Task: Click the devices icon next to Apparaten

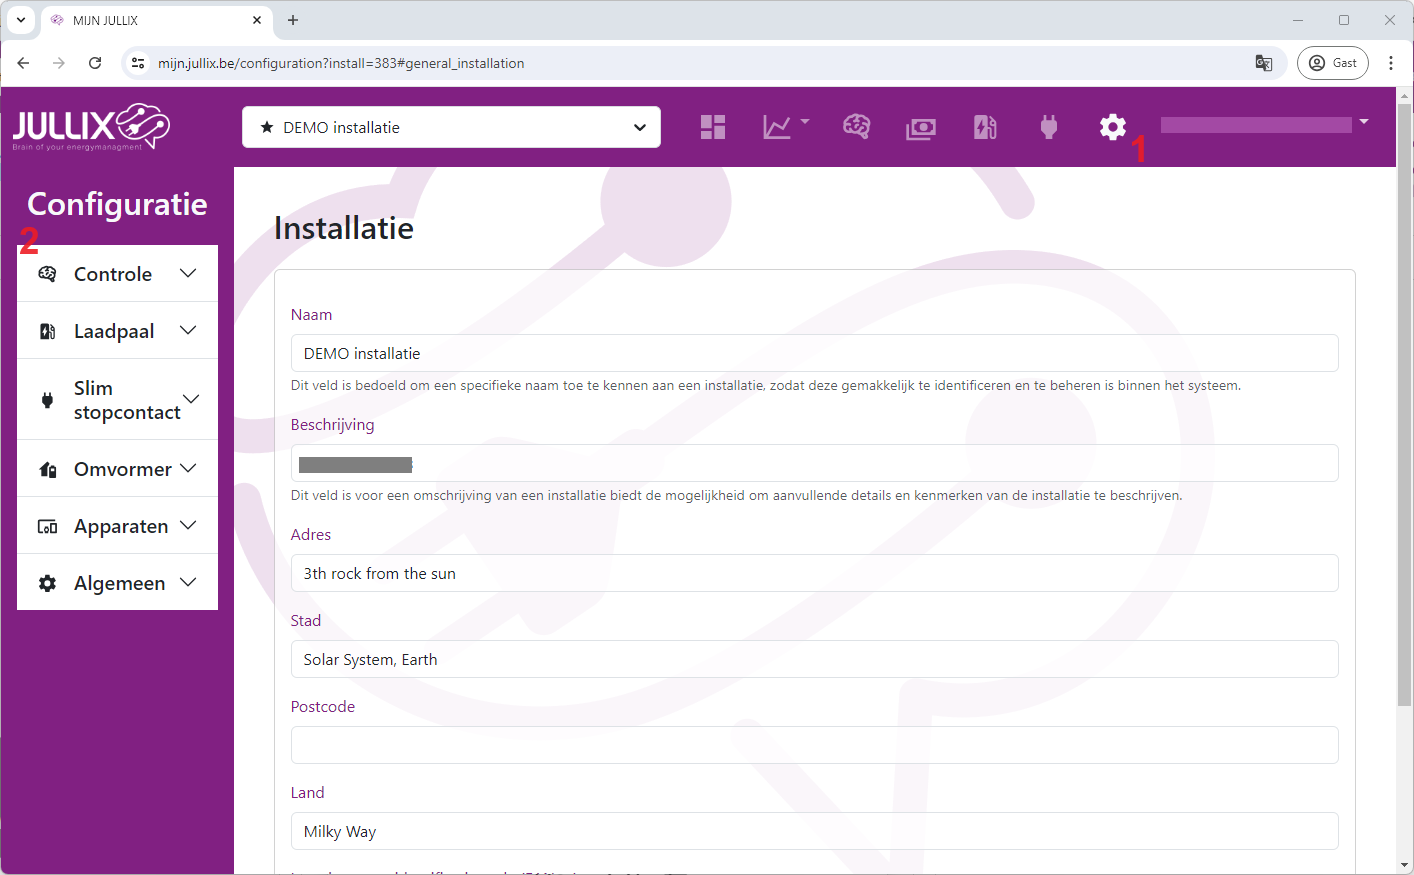Action: click(47, 526)
